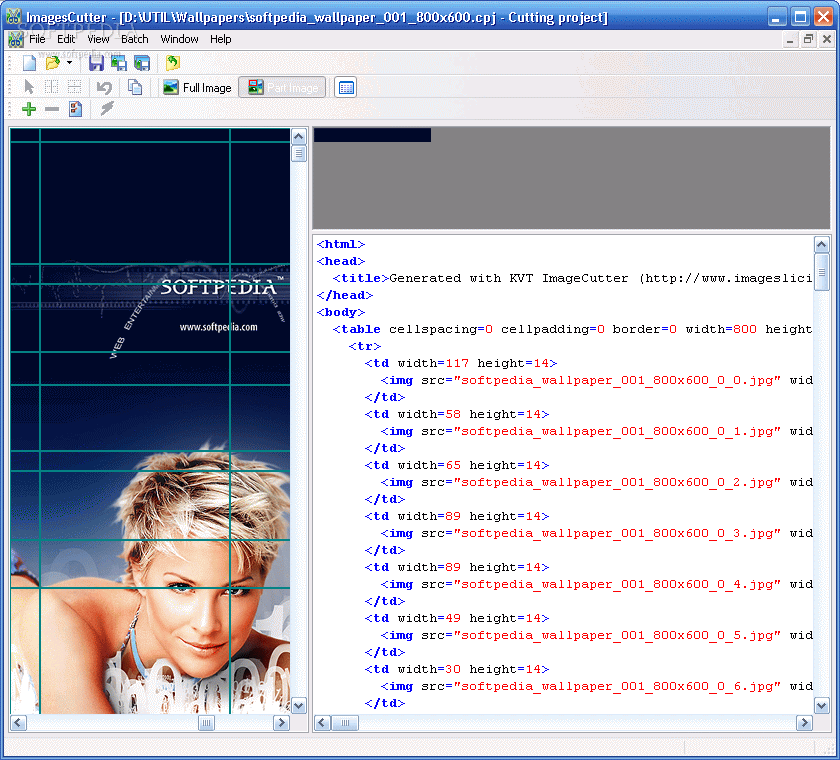Click the ImagesCutter application icon in menu bar
Image resolution: width=840 pixels, height=760 pixels.
(16, 39)
